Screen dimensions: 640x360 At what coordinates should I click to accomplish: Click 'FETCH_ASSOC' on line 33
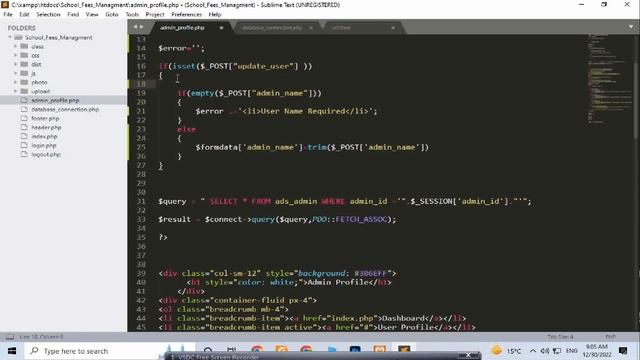click(x=361, y=219)
